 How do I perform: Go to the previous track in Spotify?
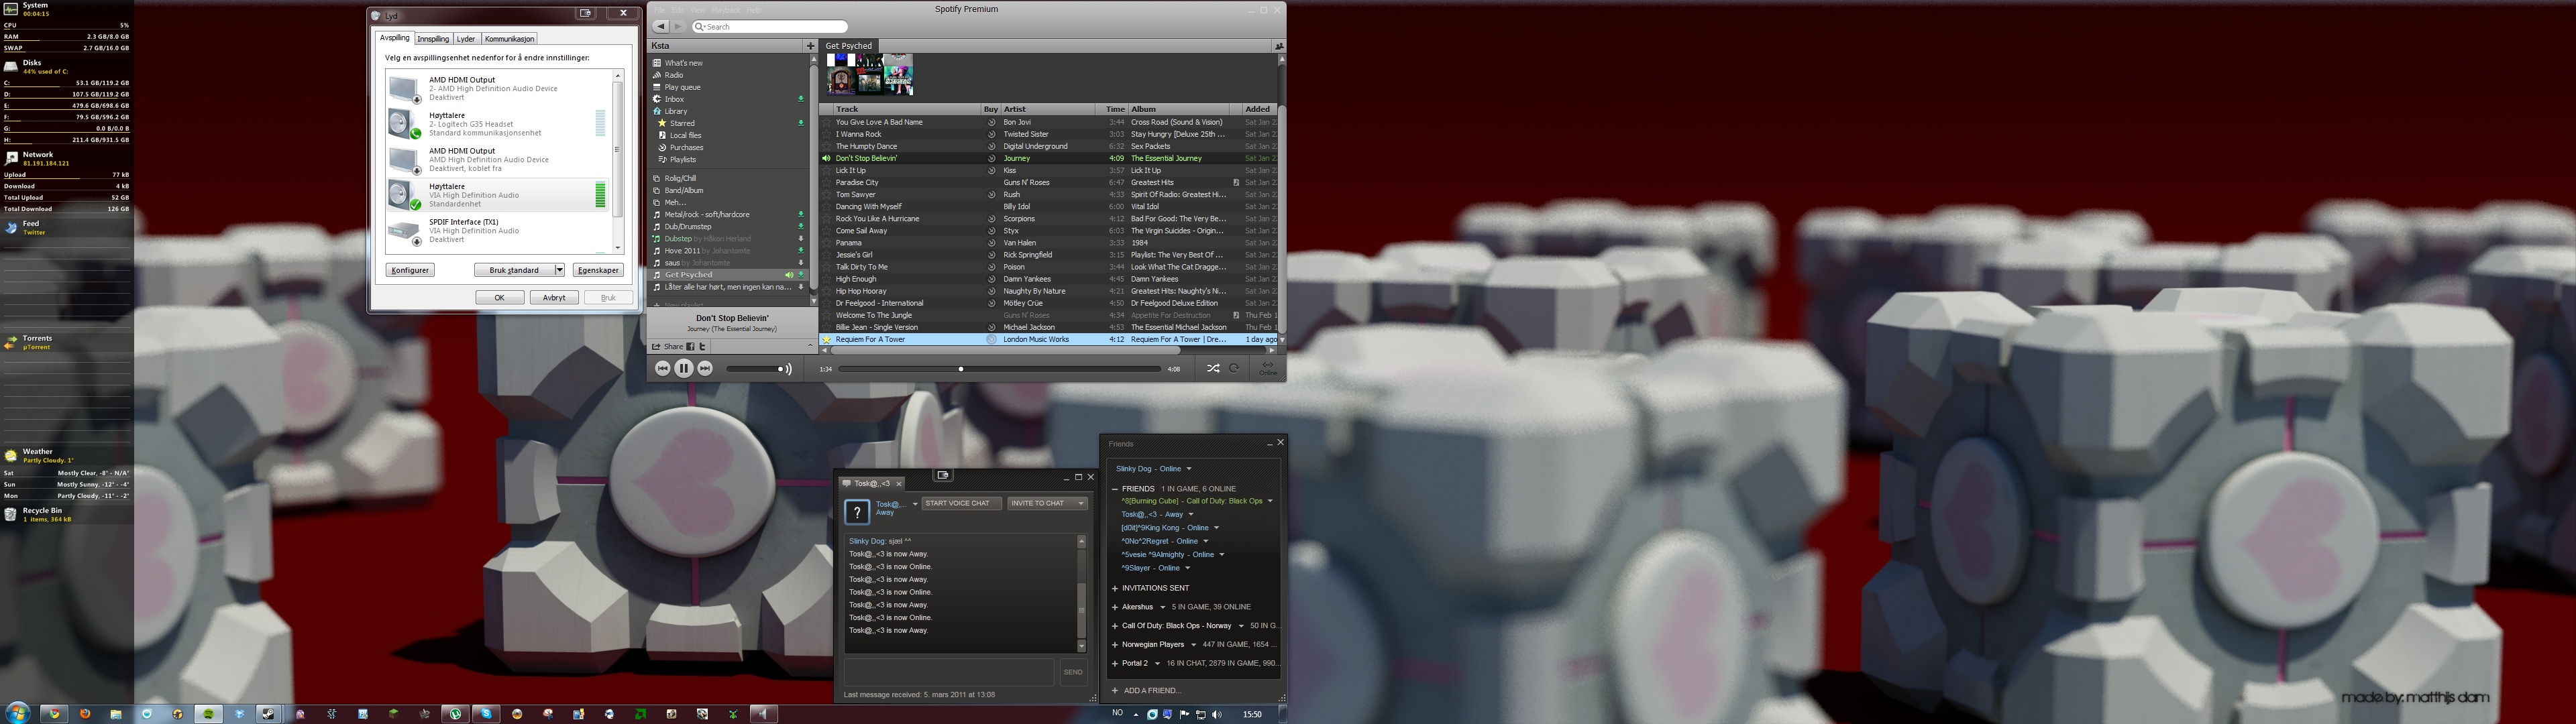click(x=662, y=368)
